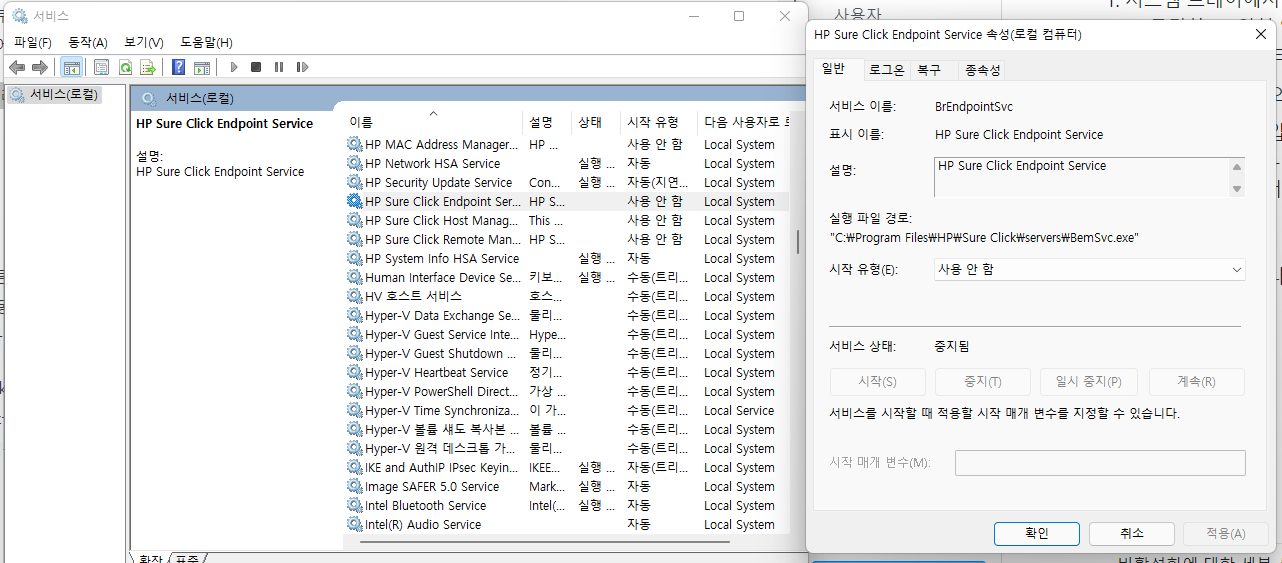Click the Stop Service square icon
Viewport: 1282px width, 563px height.
tap(256, 67)
